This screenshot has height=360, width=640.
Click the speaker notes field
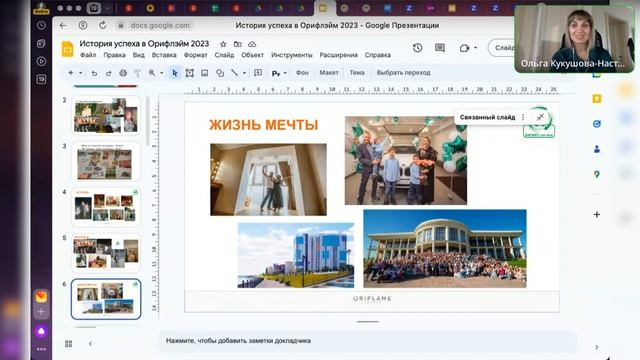367,341
